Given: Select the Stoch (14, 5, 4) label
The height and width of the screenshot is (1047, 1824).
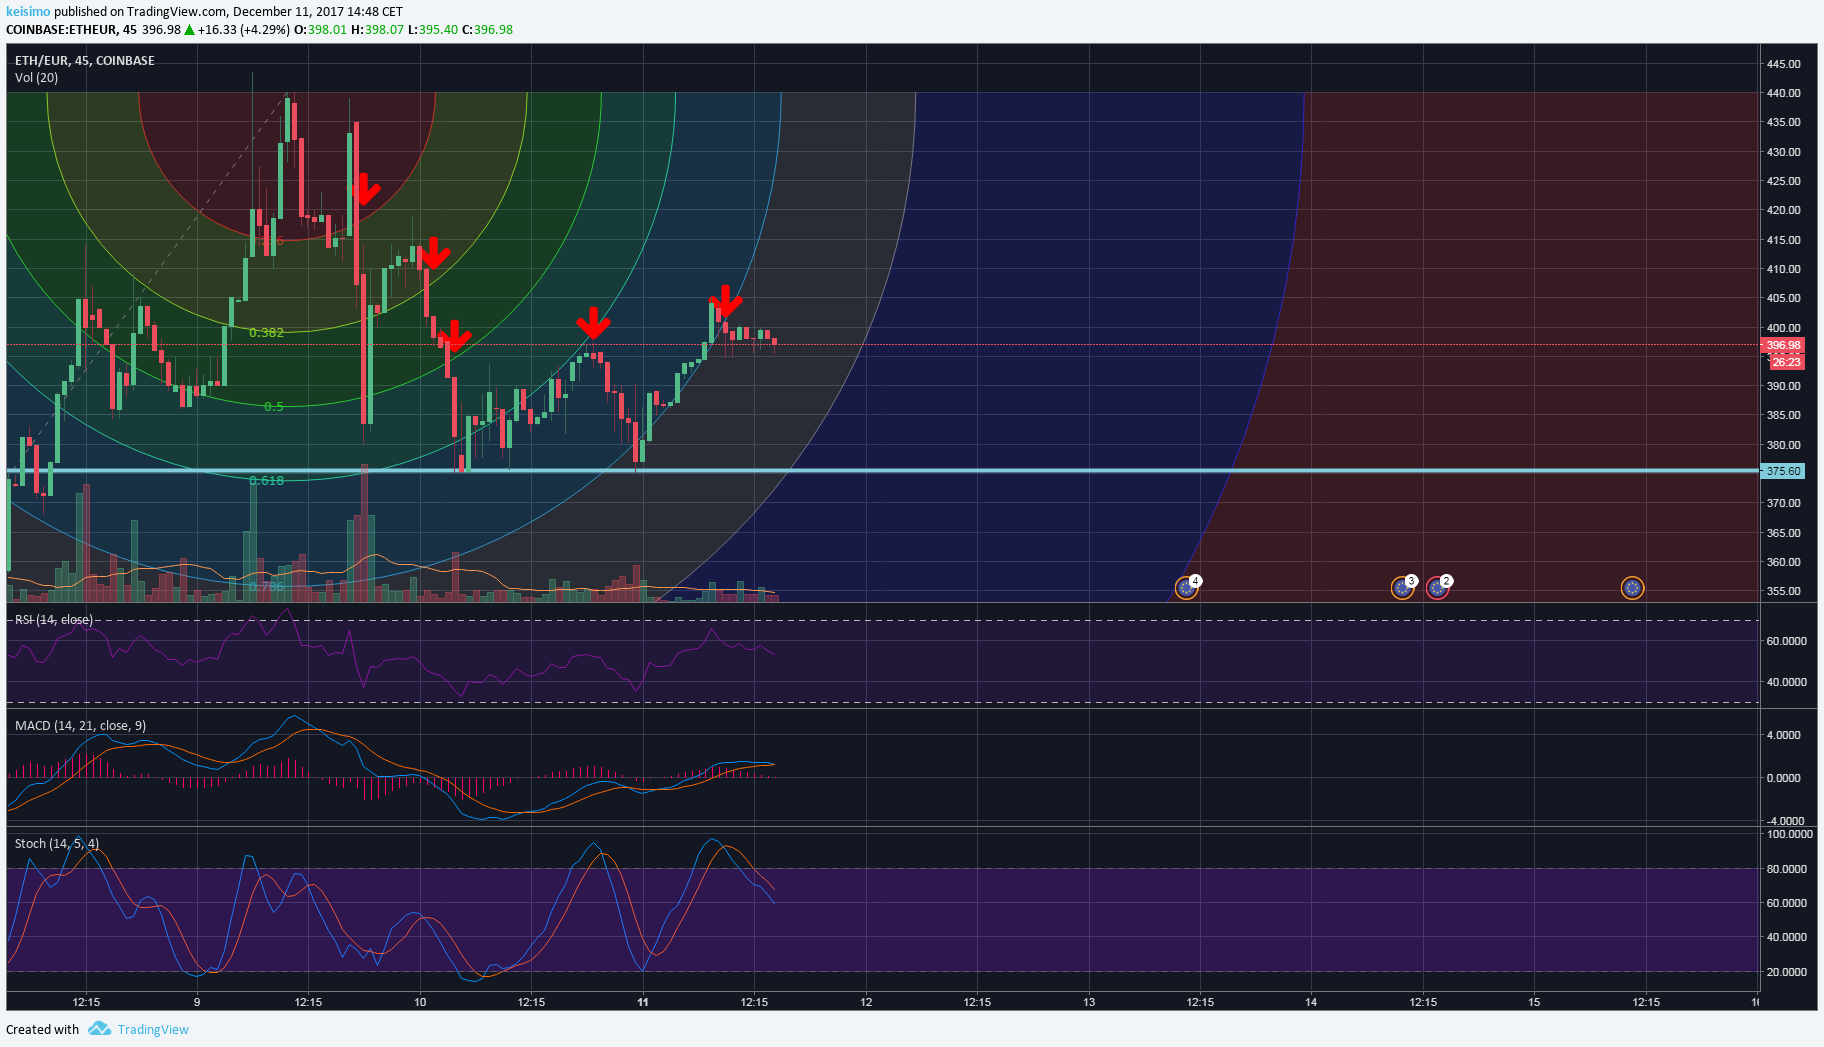Looking at the screenshot, I should click(57, 844).
